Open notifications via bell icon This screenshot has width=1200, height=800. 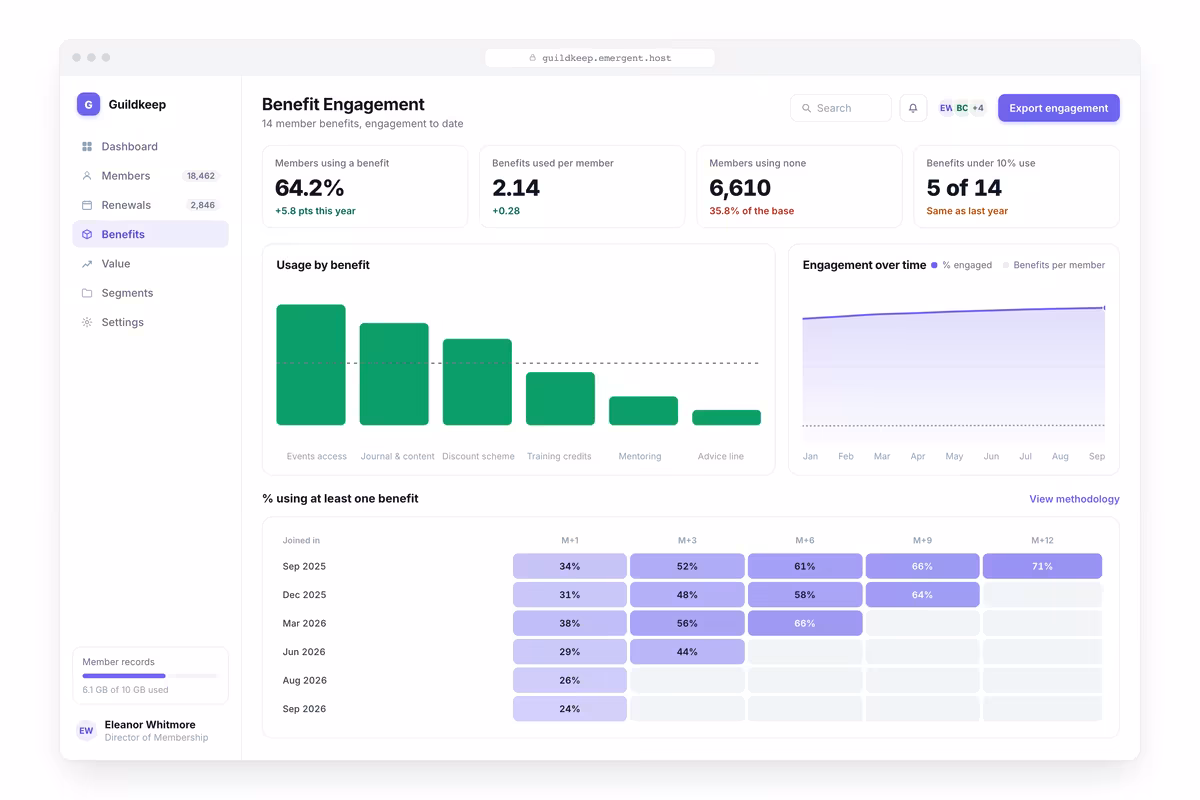(913, 108)
